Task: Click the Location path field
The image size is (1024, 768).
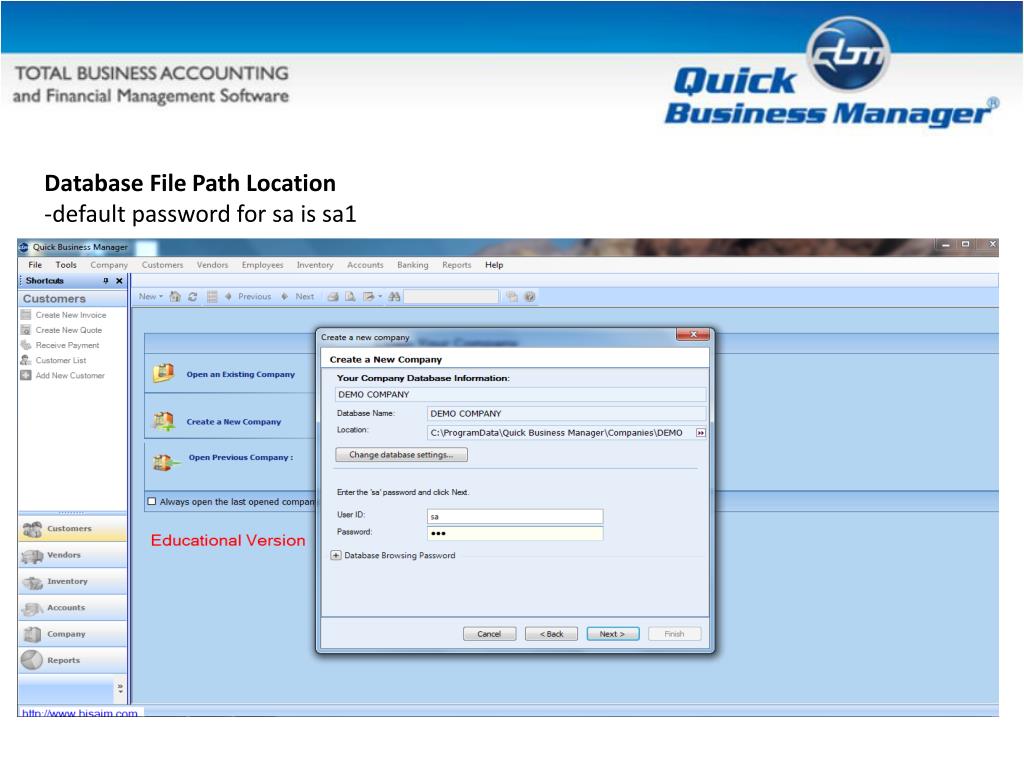Action: pyautogui.click(x=560, y=432)
